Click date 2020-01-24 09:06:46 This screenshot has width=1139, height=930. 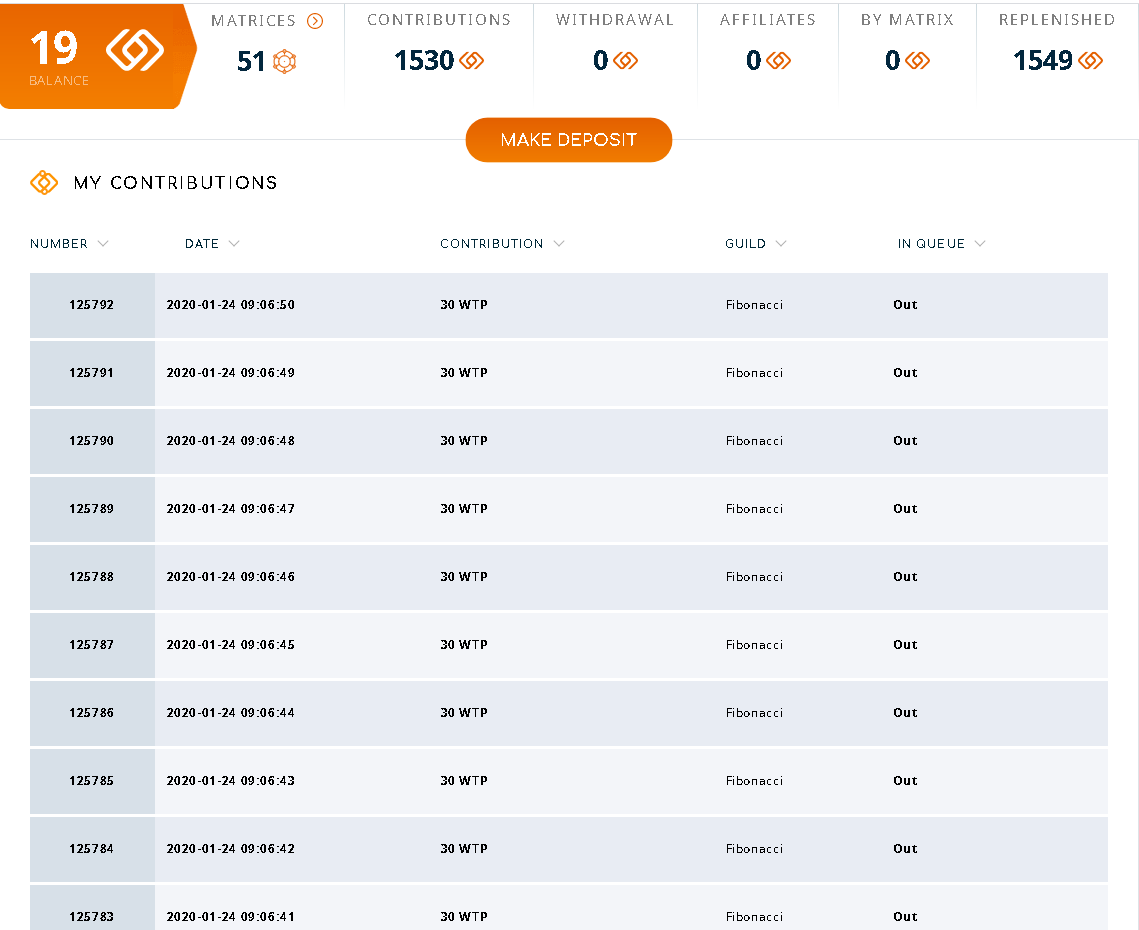pyautogui.click(x=230, y=577)
